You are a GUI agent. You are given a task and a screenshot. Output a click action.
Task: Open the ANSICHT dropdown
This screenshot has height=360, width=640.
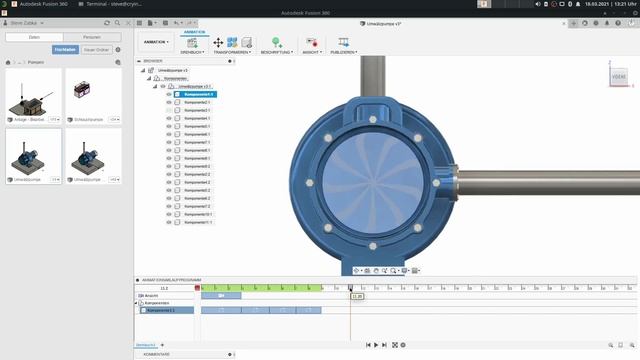coord(312,52)
